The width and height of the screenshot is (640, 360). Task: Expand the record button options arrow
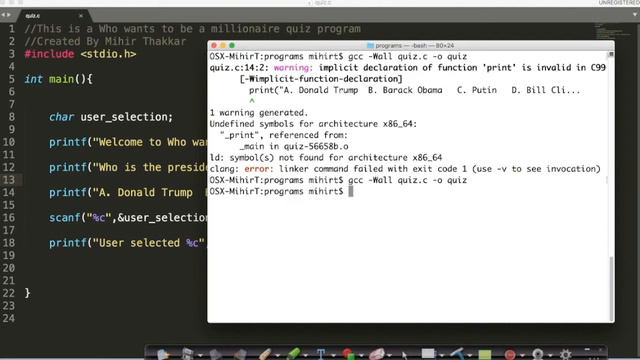click(522, 356)
